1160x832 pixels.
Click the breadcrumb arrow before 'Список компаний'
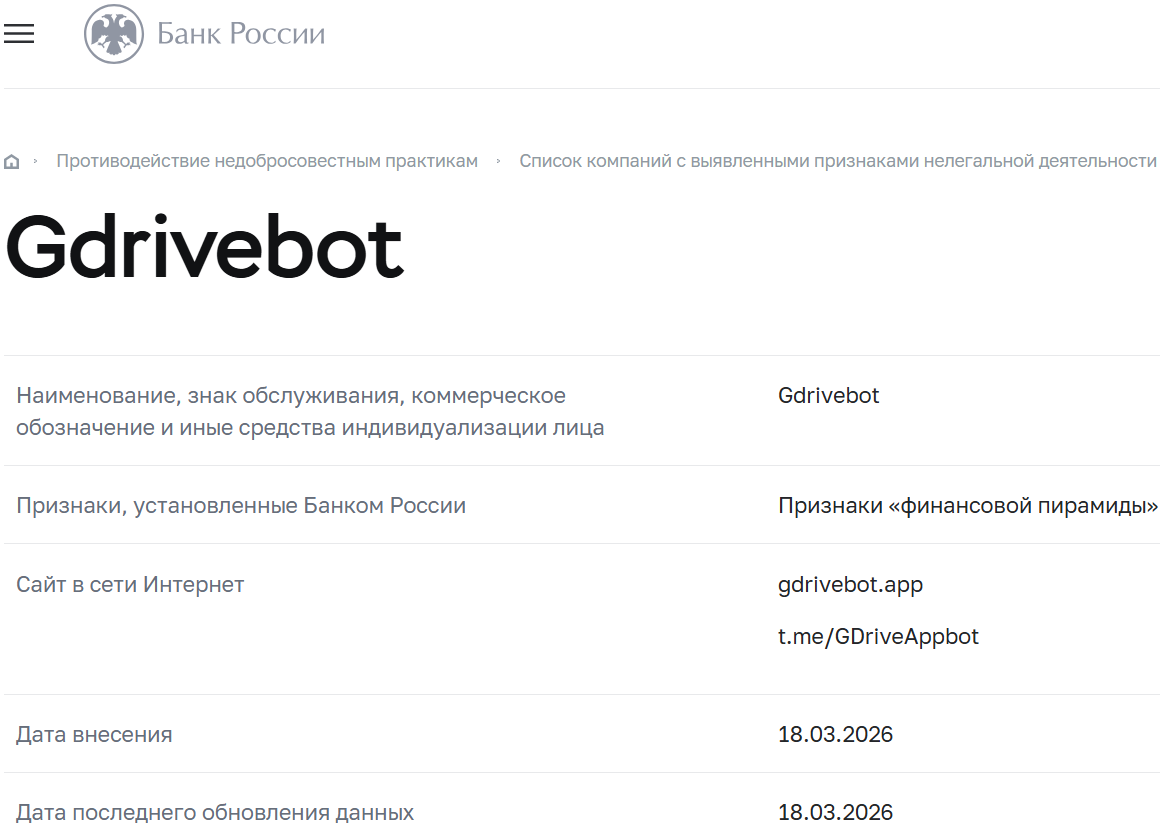pyautogui.click(x=498, y=161)
